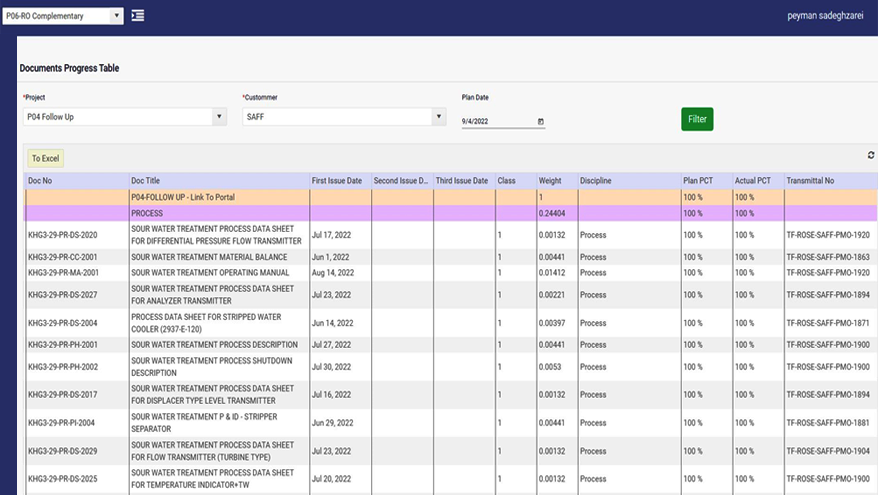This screenshot has width=878, height=495.
Task: Click the Actual PCT column header
Action: coord(753,180)
